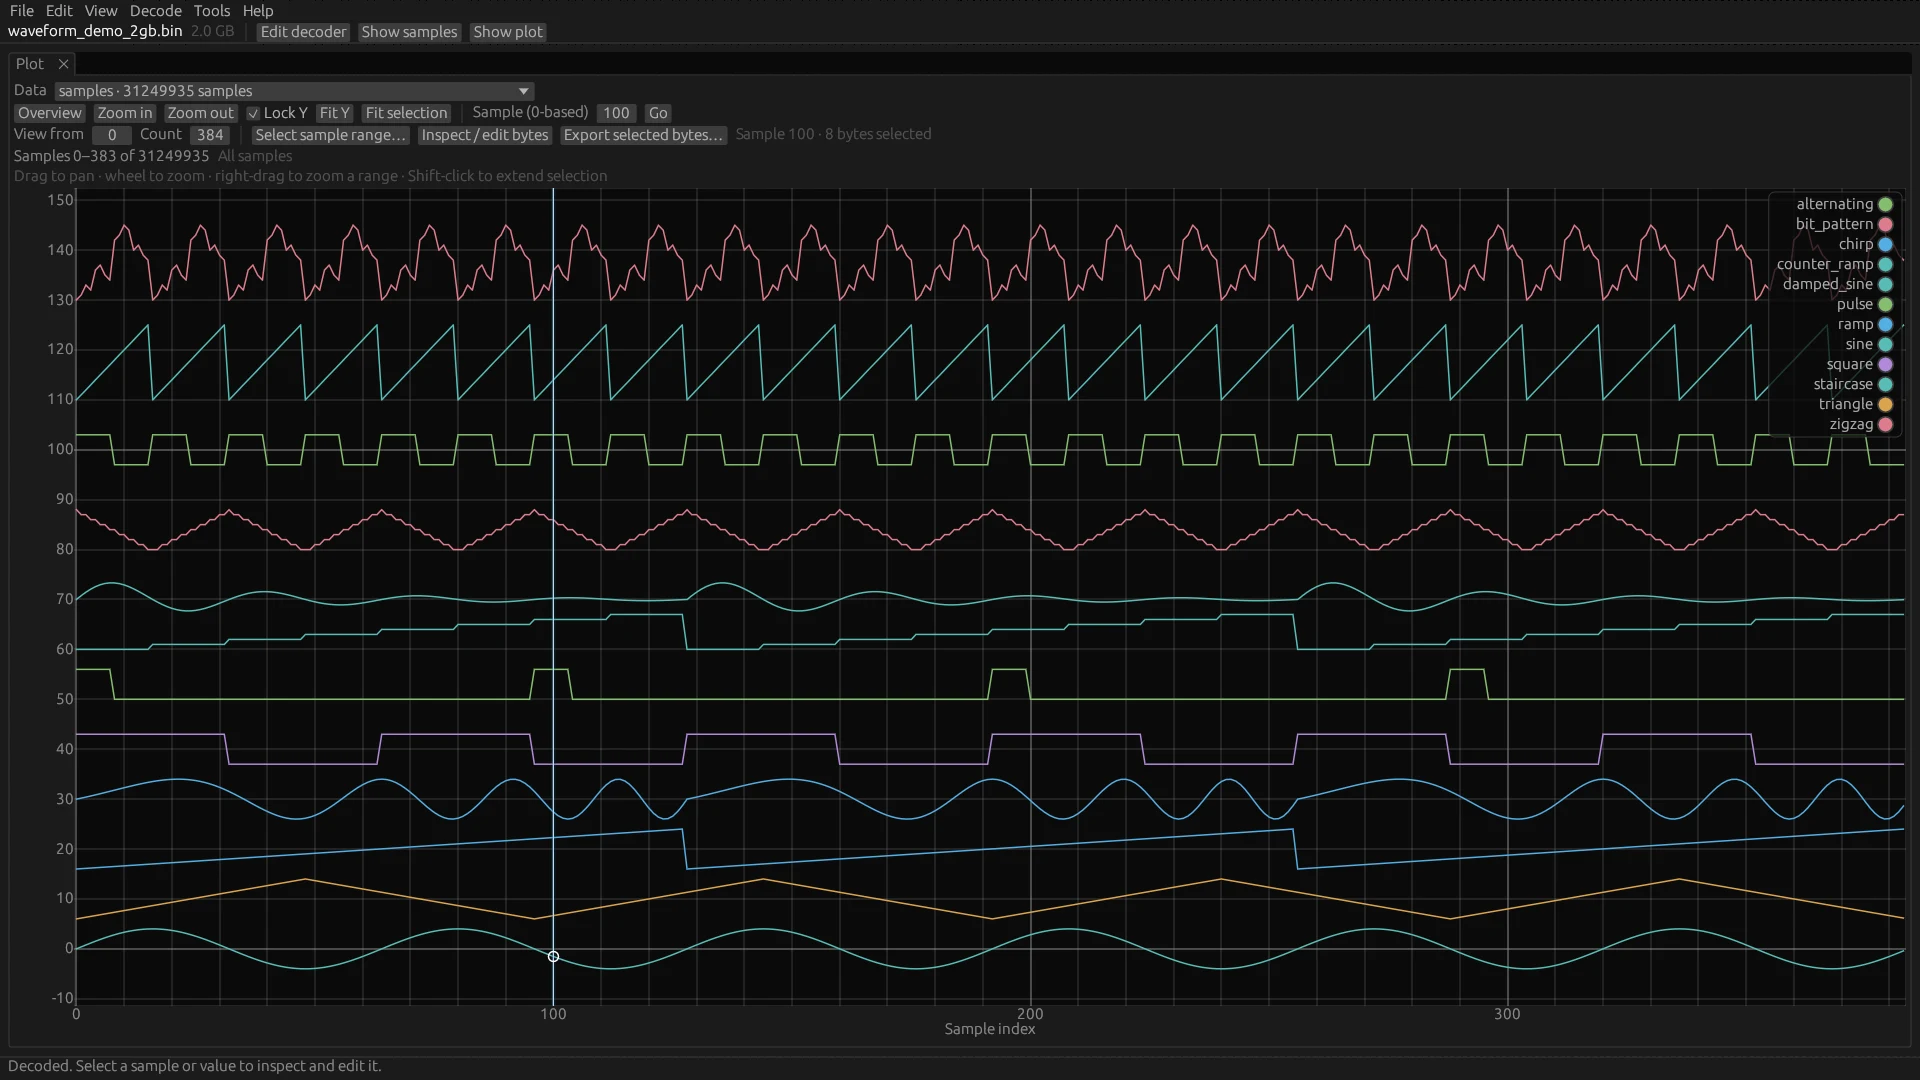Viewport: 1920px width, 1080px height.
Task: Close the Plot tab
Action: [x=64, y=64]
